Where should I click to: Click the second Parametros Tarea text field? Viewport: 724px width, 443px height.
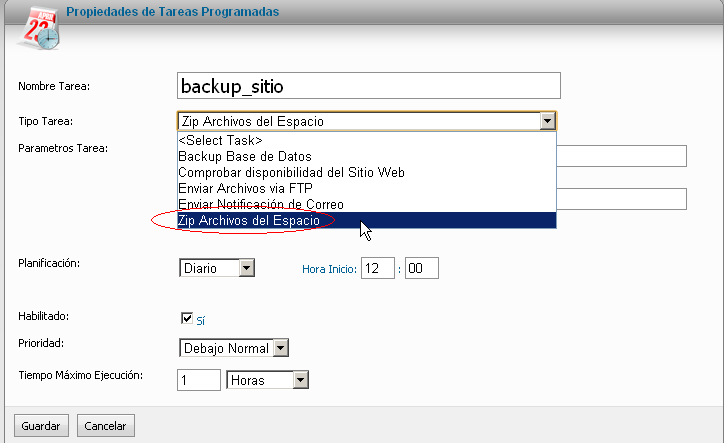pos(621,199)
